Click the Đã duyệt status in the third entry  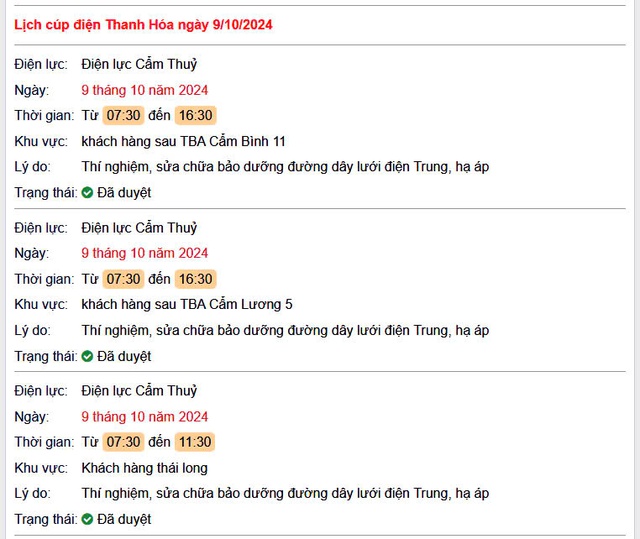(x=124, y=519)
